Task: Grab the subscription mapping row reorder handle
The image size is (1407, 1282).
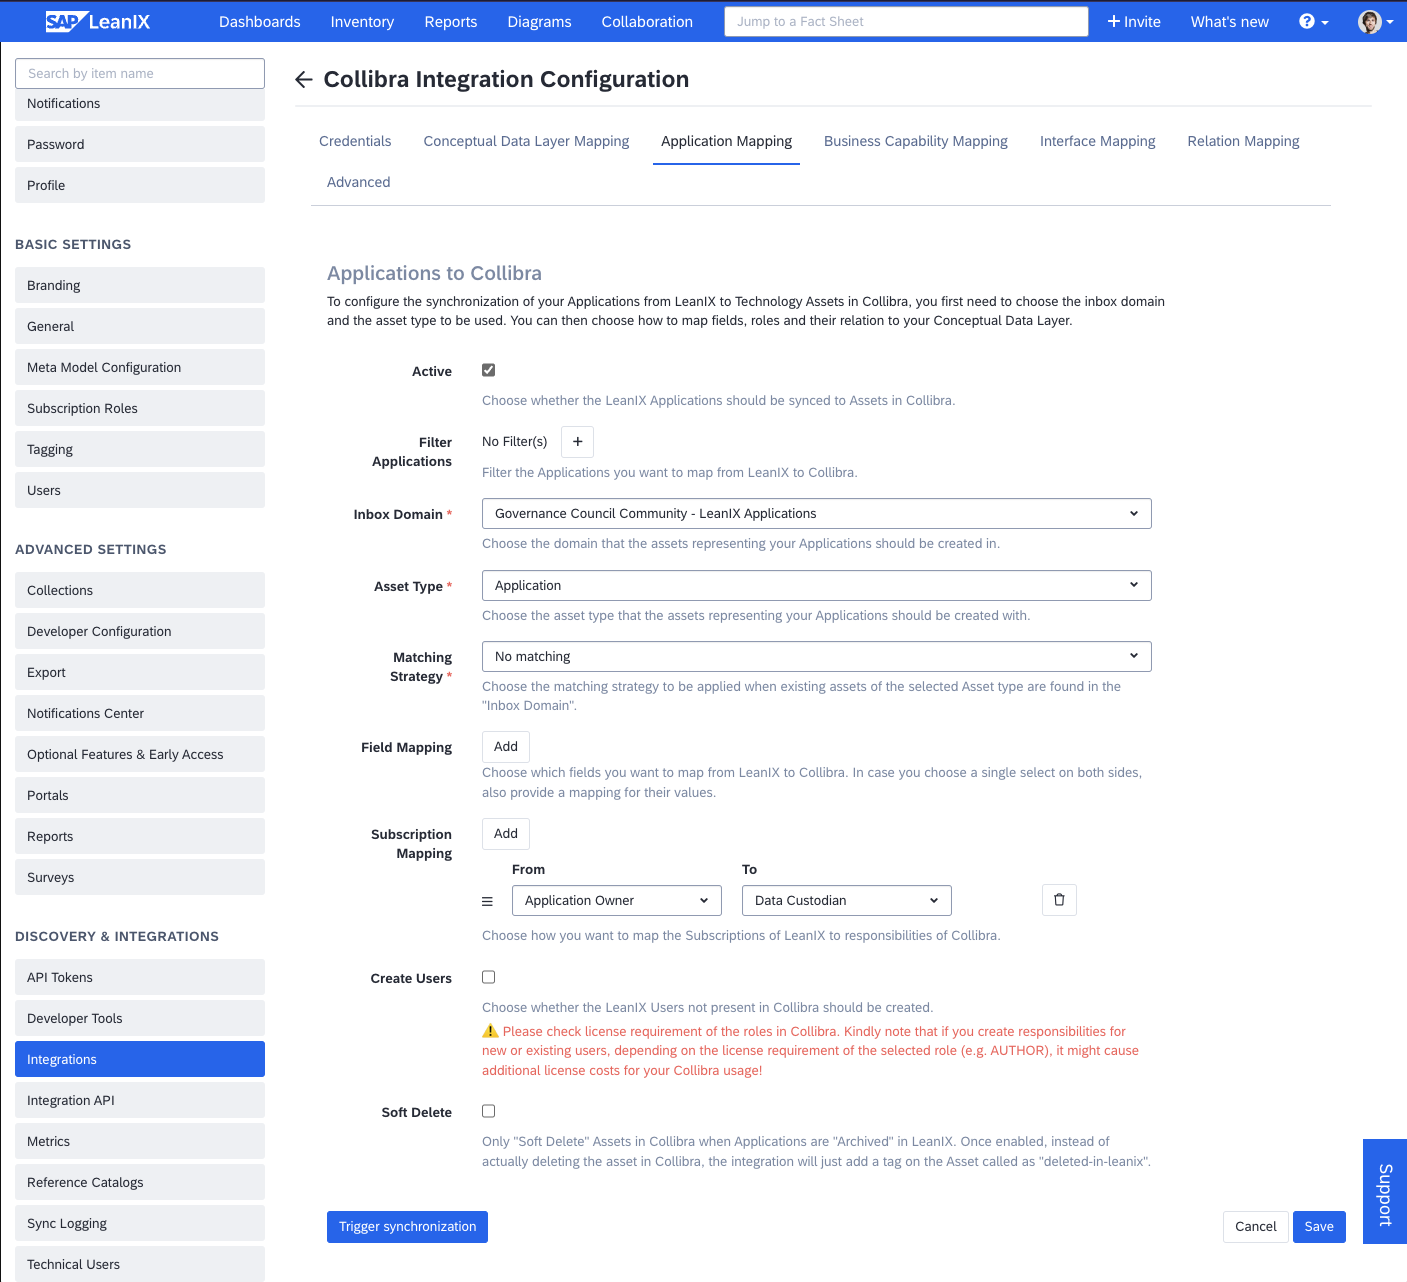Action: [487, 901]
